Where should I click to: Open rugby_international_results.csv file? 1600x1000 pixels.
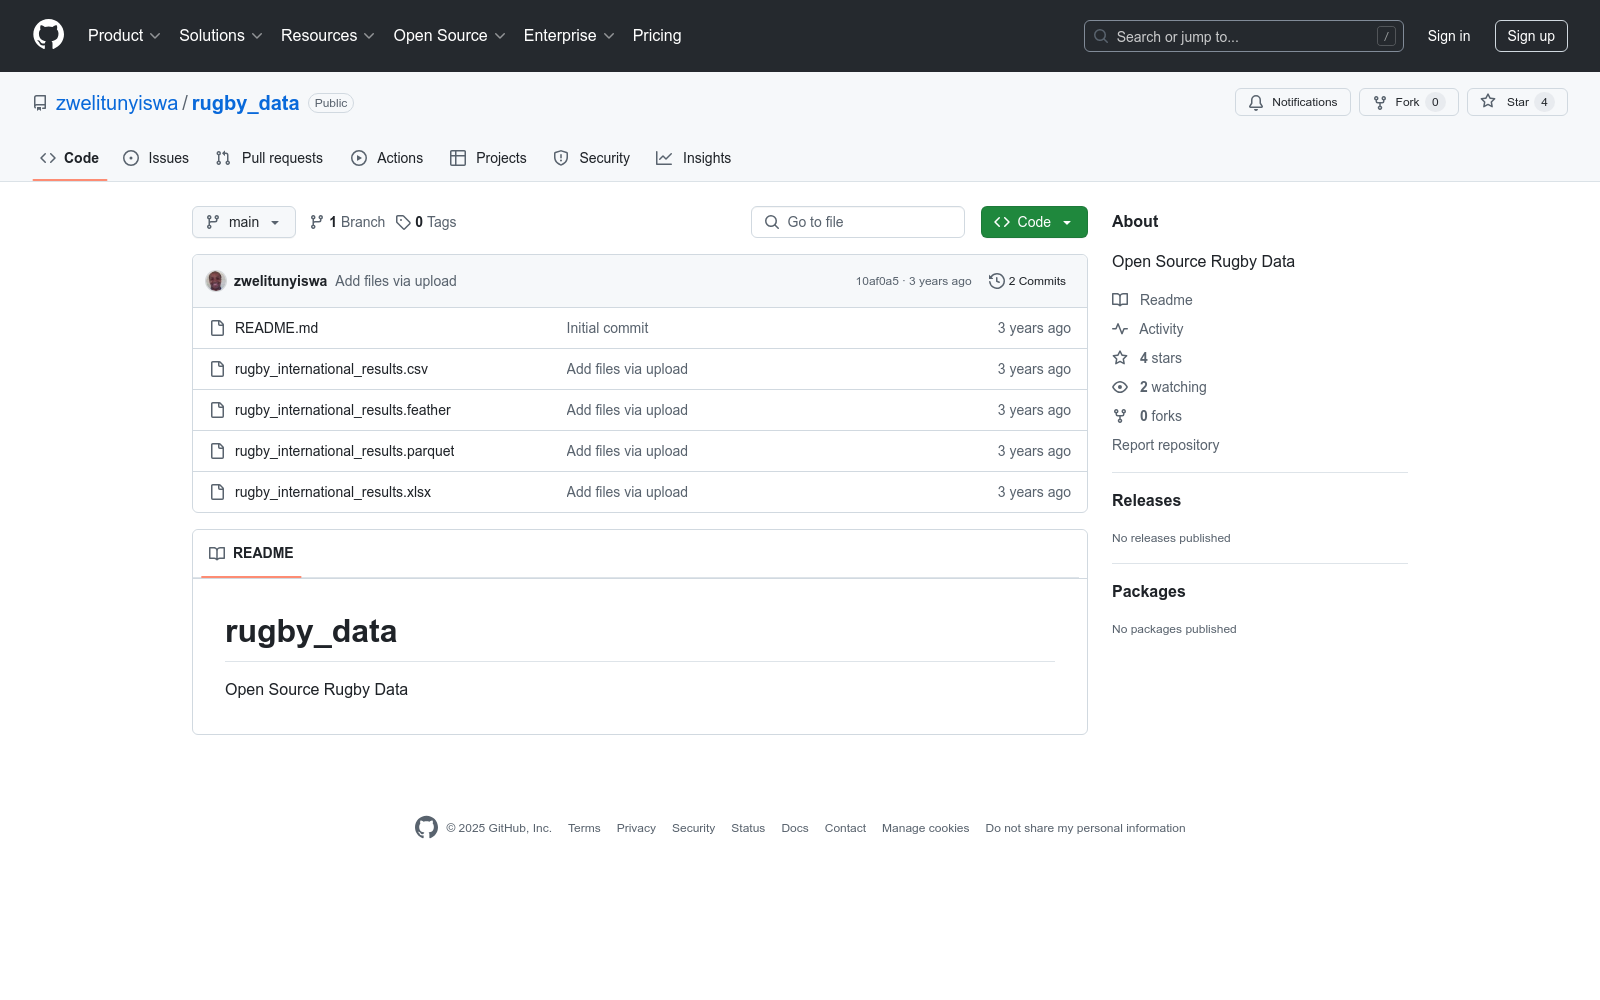pyautogui.click(x=331, y=369)
